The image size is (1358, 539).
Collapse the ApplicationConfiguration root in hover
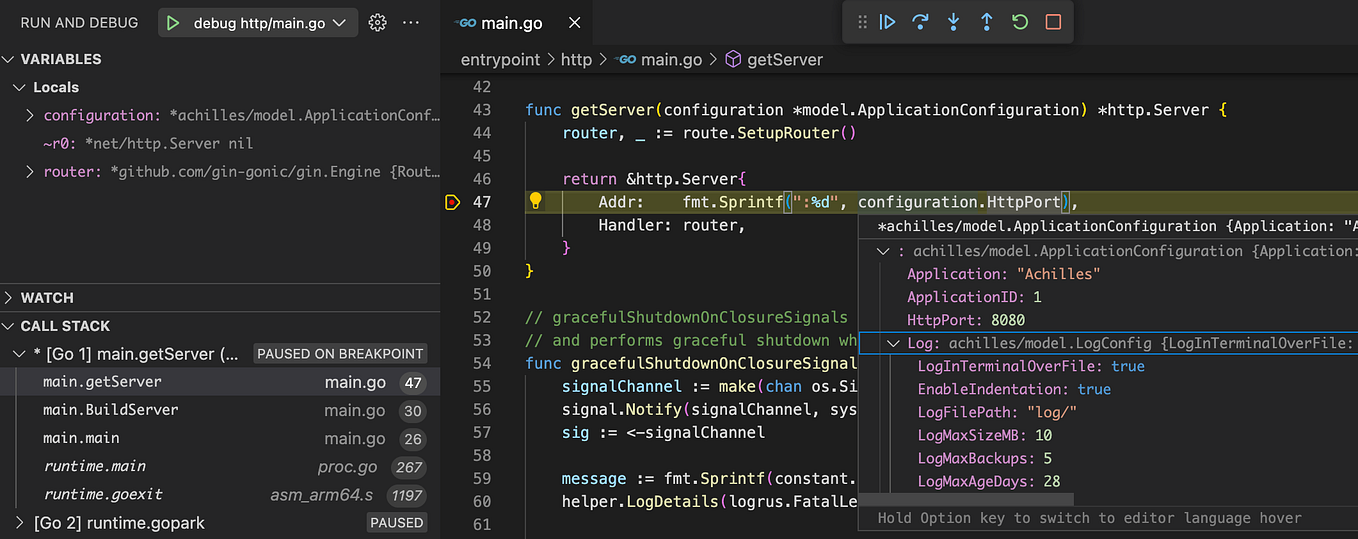pos(883,251)
